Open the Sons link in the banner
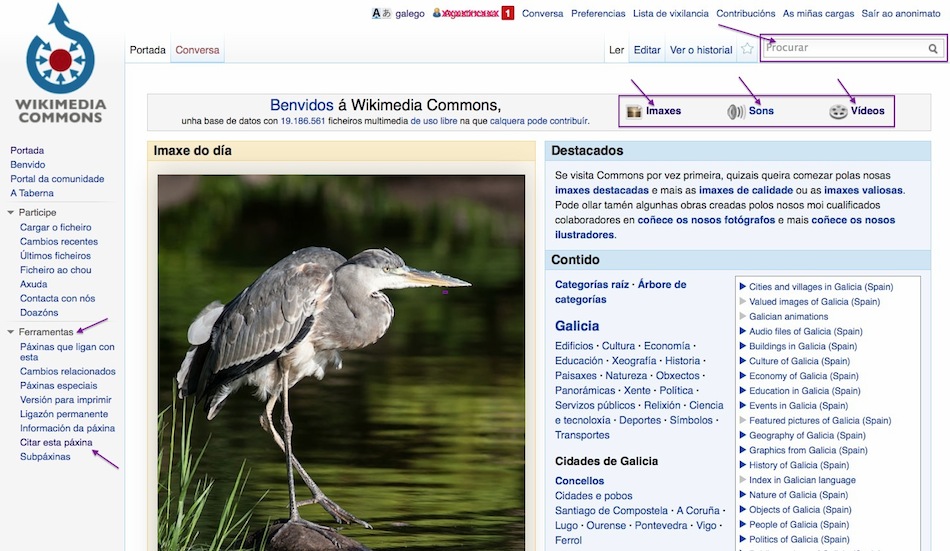 pyautogui.click(x=761, y=111)
